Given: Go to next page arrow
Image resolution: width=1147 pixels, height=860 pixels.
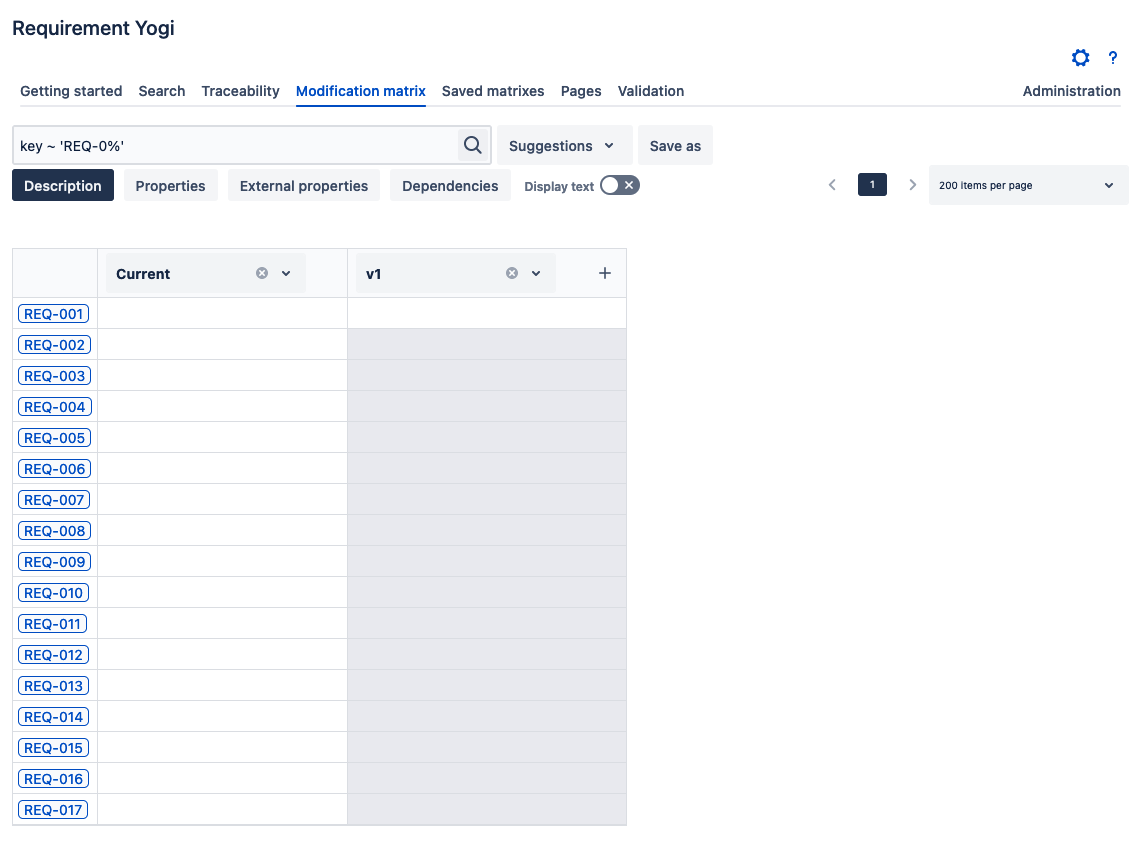Looking at the screenshot, I should pos(912,185).
